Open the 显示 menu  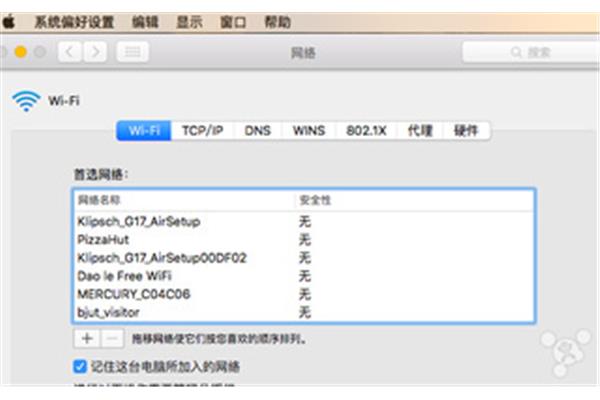point(189,22)
